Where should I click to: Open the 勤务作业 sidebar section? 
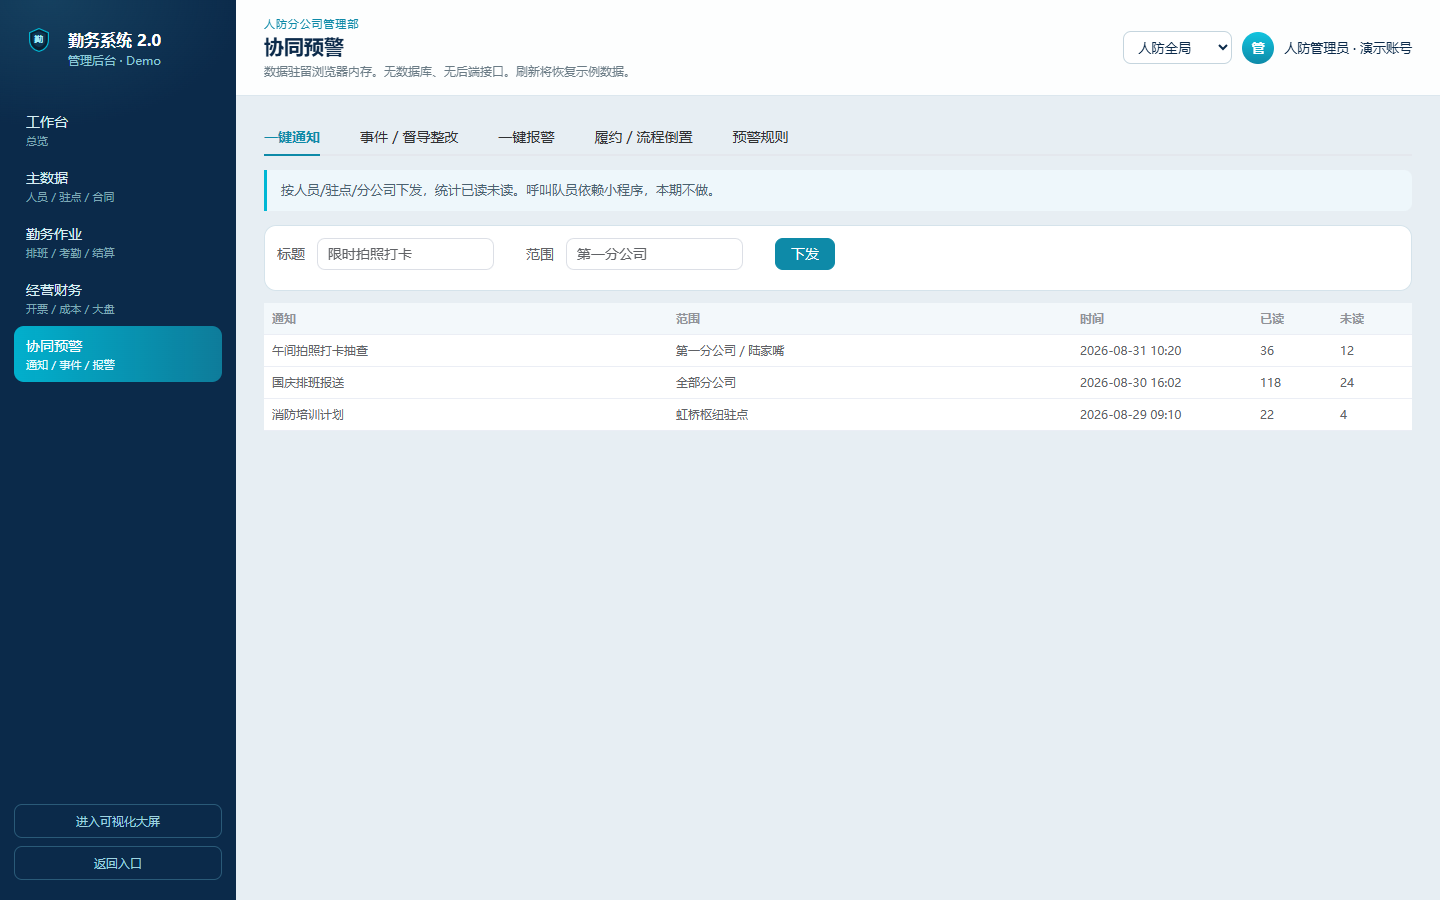[118, 242]
